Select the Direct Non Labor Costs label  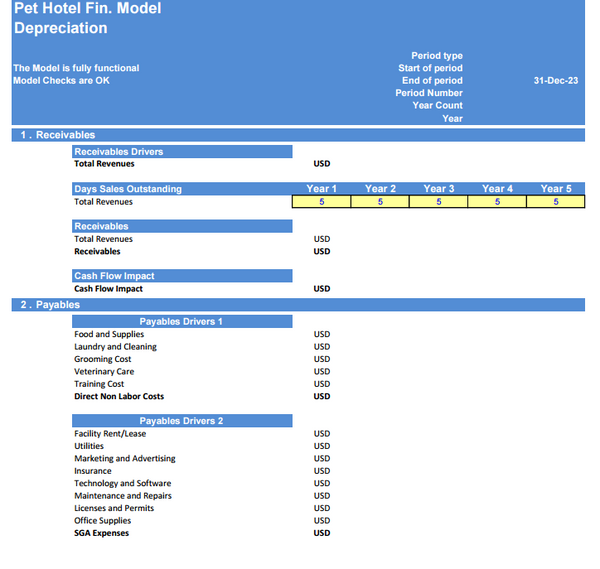point(119,397)
